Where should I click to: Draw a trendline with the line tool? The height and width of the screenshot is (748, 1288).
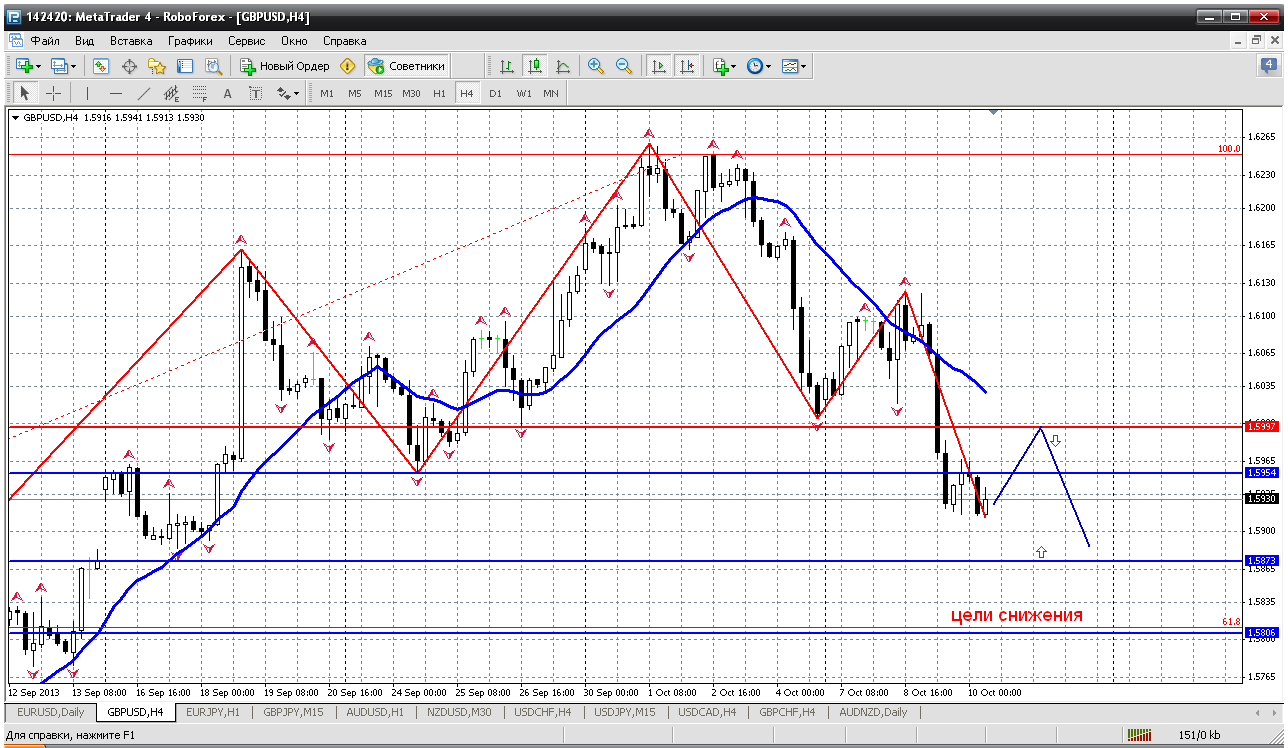click(x=143, y=93)
